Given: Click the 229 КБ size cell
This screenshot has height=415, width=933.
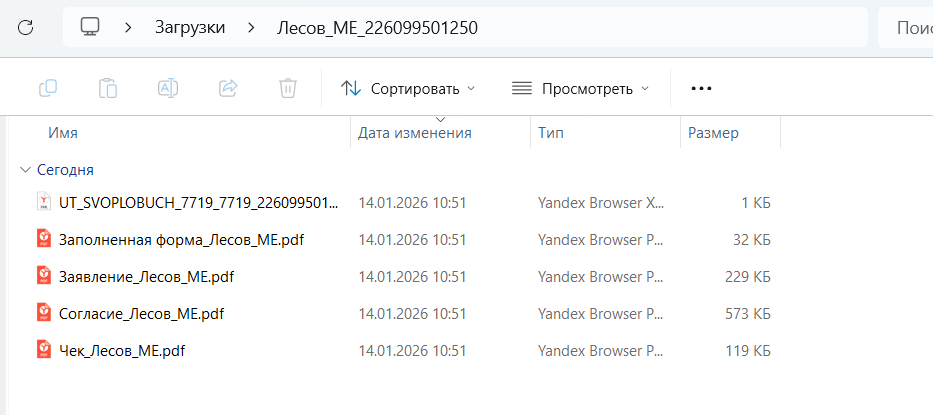Looking at the screenshot, I should 748,276.
